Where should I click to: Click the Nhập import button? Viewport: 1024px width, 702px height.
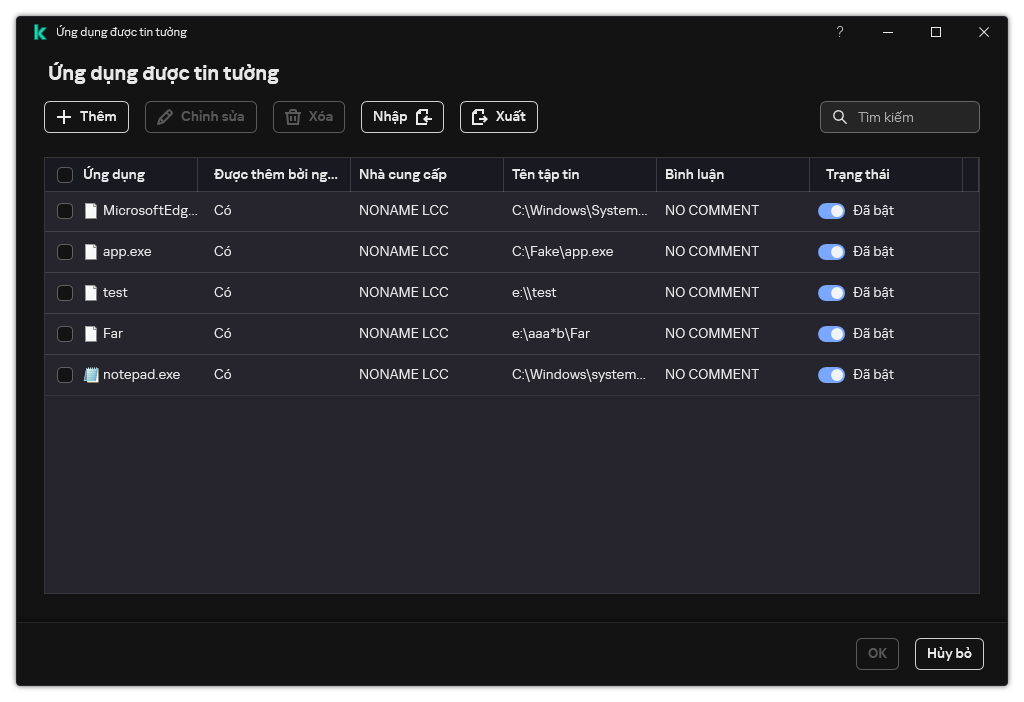pos(401,117)
